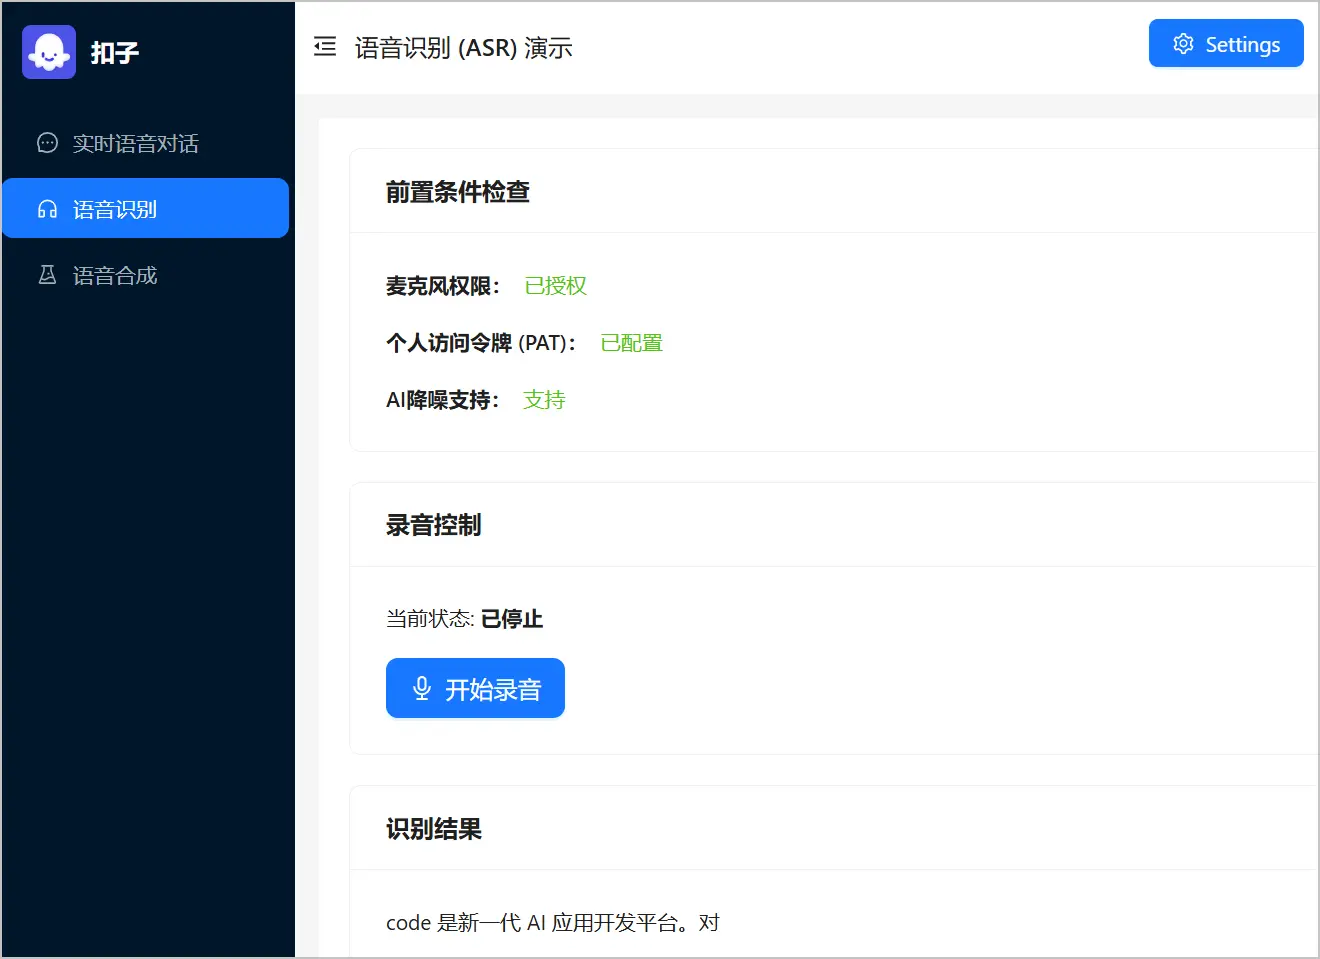This screenshot has height=959, width=1320.
Task: Switch to the 语音合成 menu item
Action: [146, 275]
